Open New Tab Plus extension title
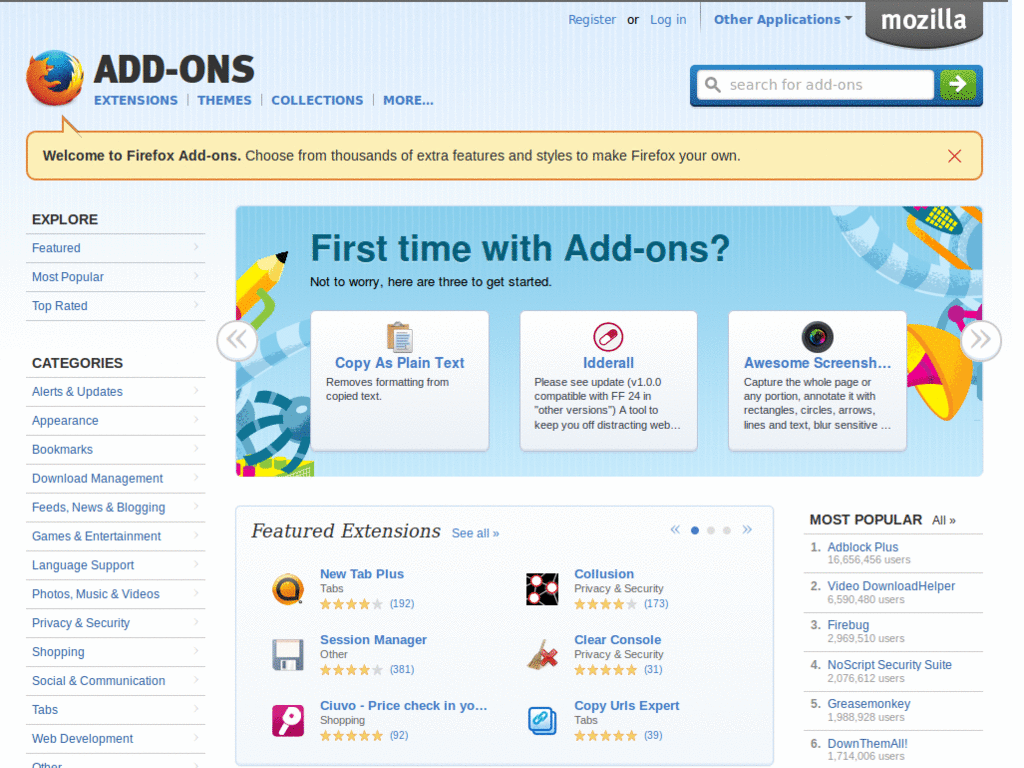Image resolution: width=1024 pixels, height=768 pixels. [x=362, y=574]
